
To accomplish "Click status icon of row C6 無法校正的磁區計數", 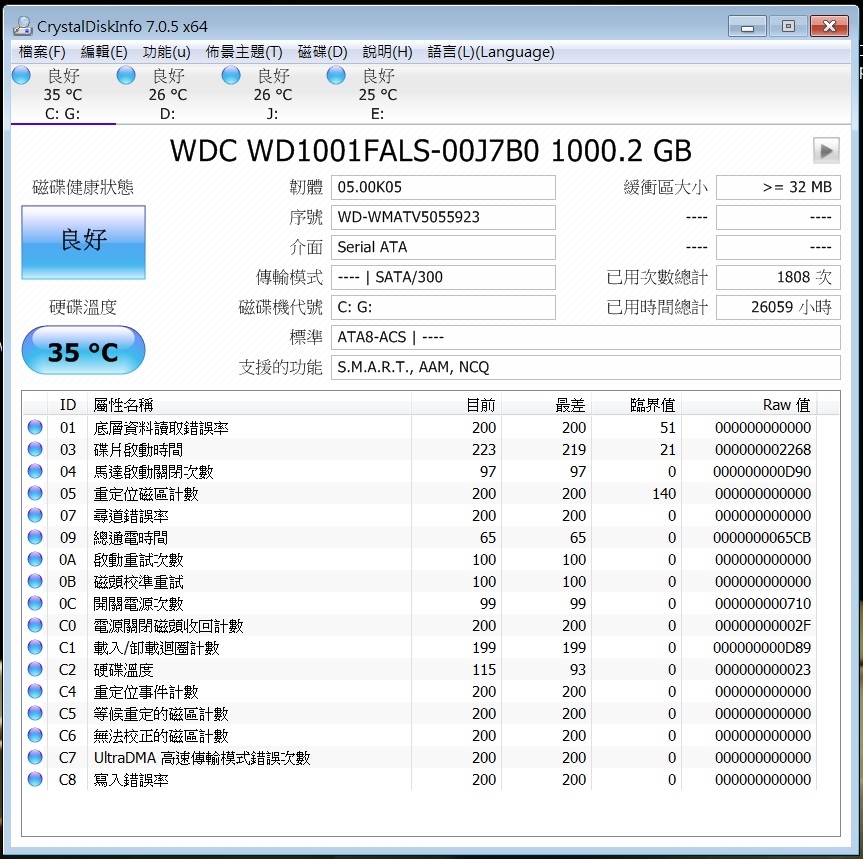I will [x=35, y=735].
